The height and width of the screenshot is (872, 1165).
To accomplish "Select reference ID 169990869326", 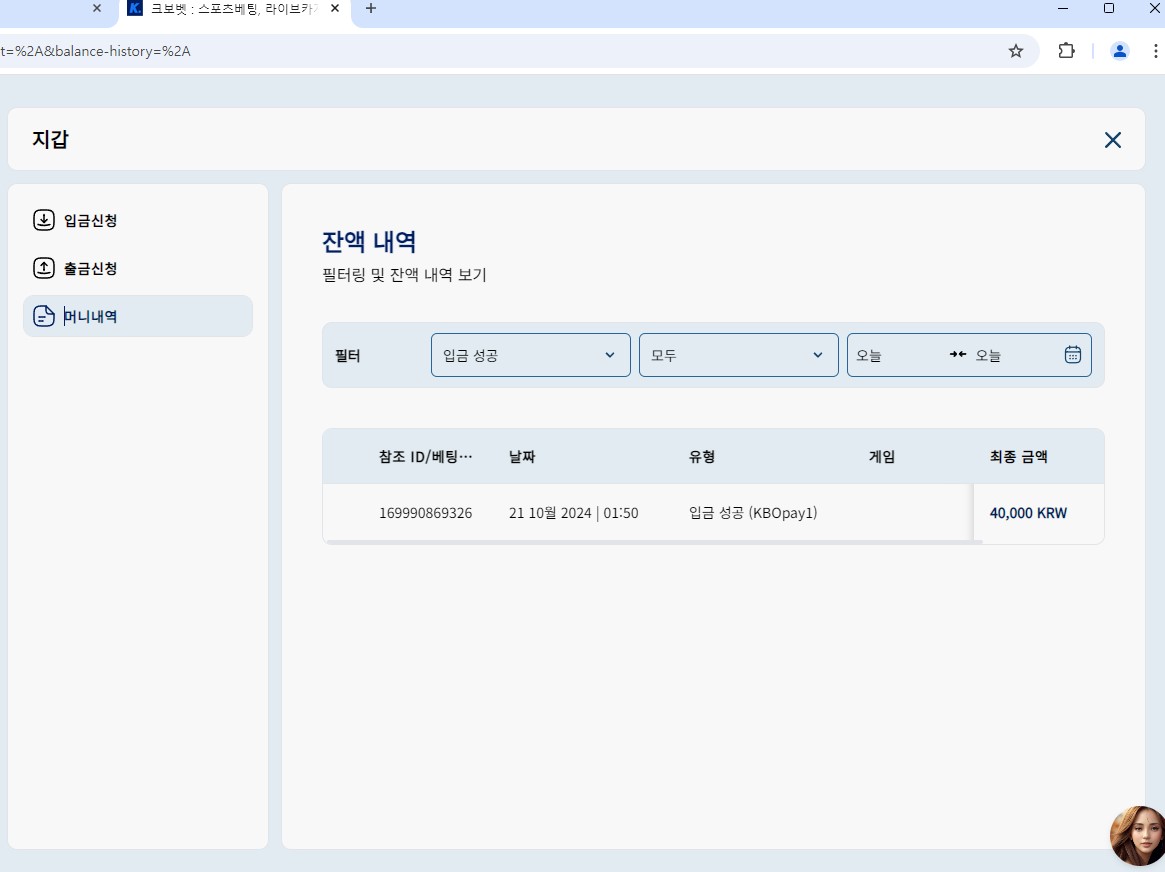I will click(x=426, y=513).
